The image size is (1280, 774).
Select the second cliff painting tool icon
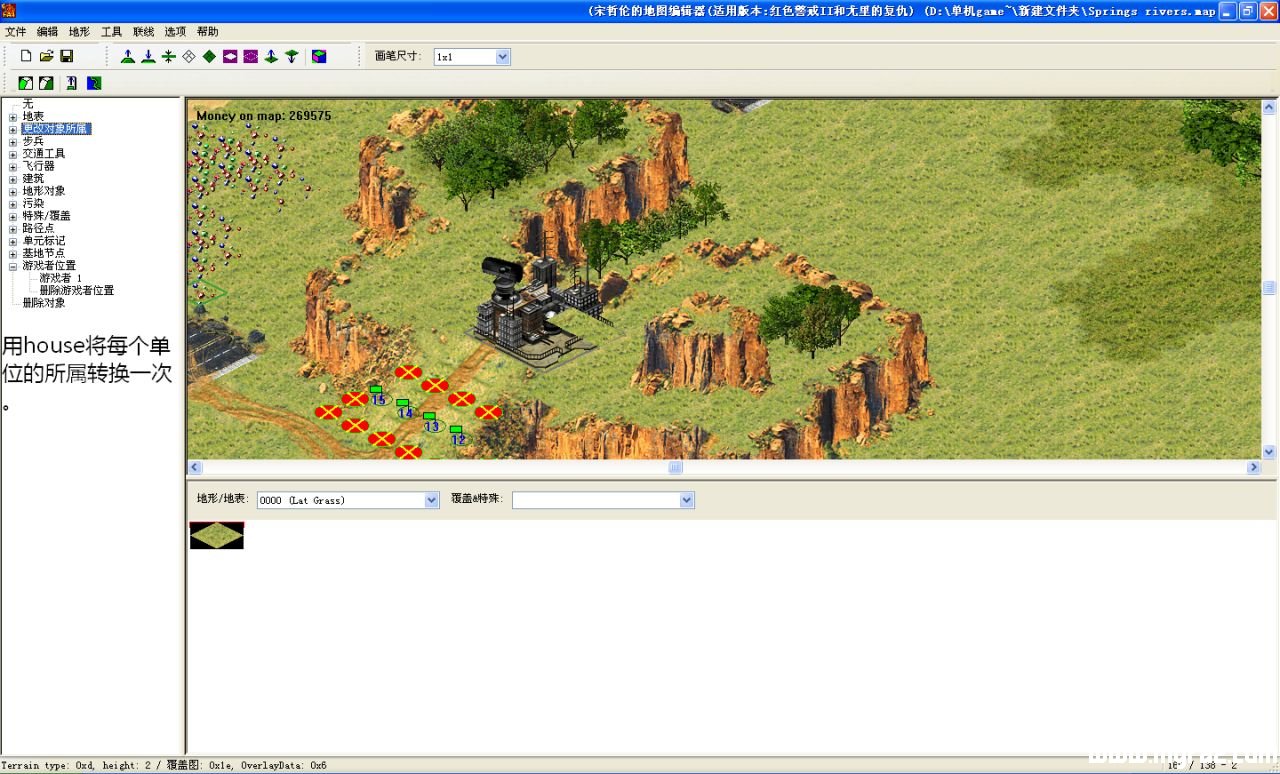(x=46, y=83)
